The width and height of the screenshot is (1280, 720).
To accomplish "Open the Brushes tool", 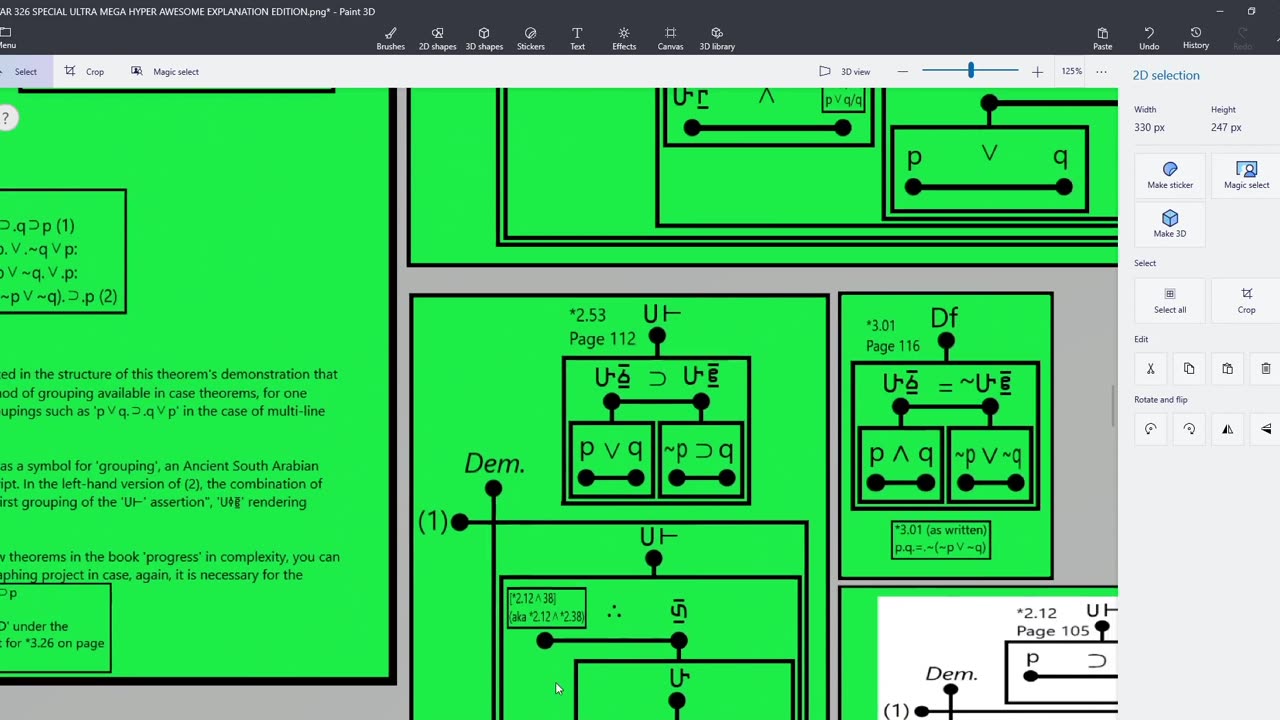I will click(390, 38).
